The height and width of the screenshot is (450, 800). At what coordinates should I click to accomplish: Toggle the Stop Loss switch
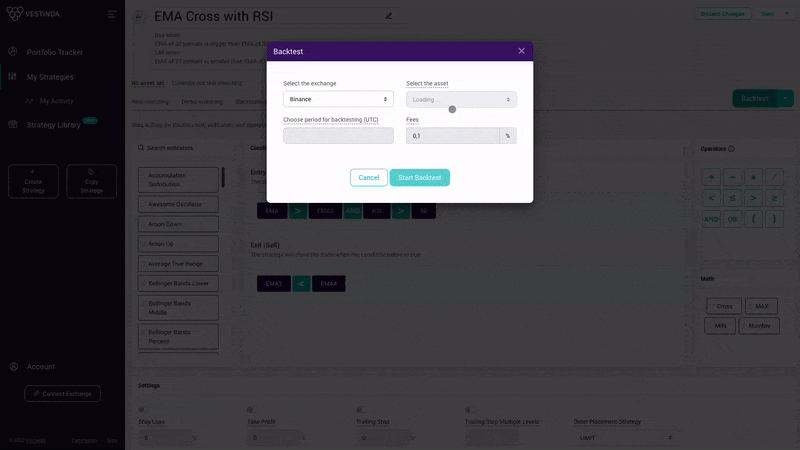(x=143, y=410)
